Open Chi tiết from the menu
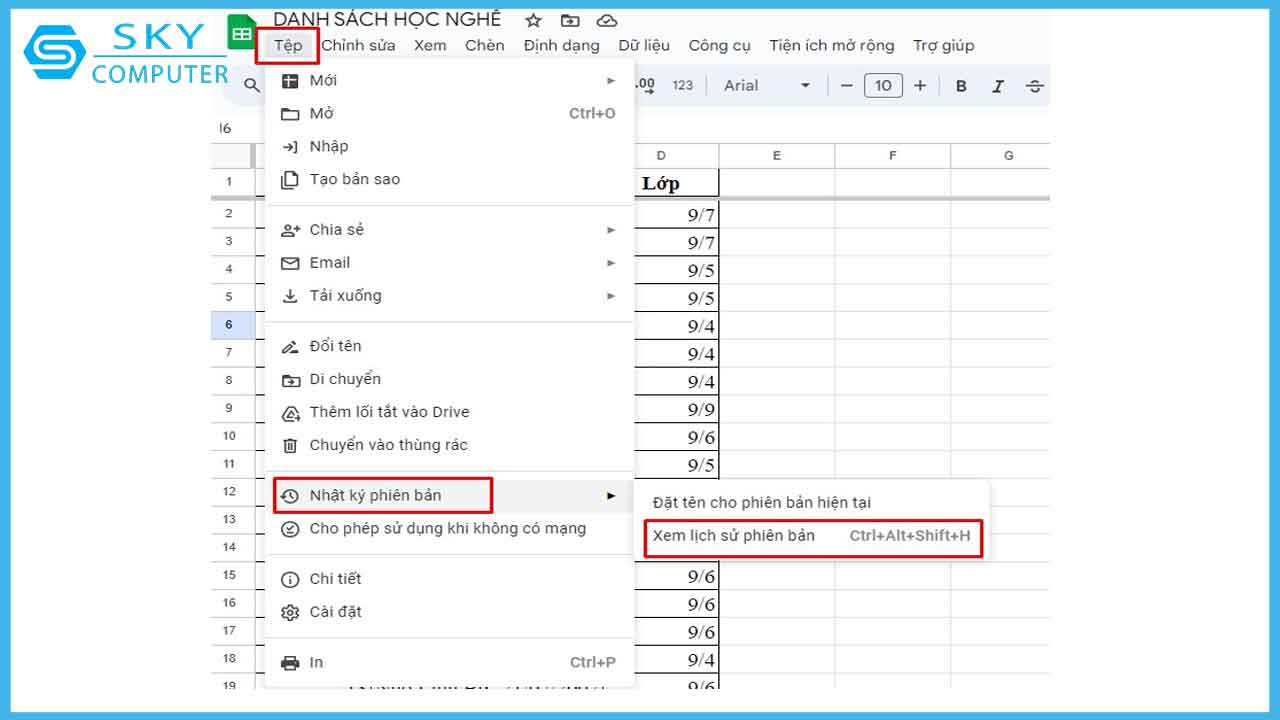1280x720 pixels. (450, 578)
